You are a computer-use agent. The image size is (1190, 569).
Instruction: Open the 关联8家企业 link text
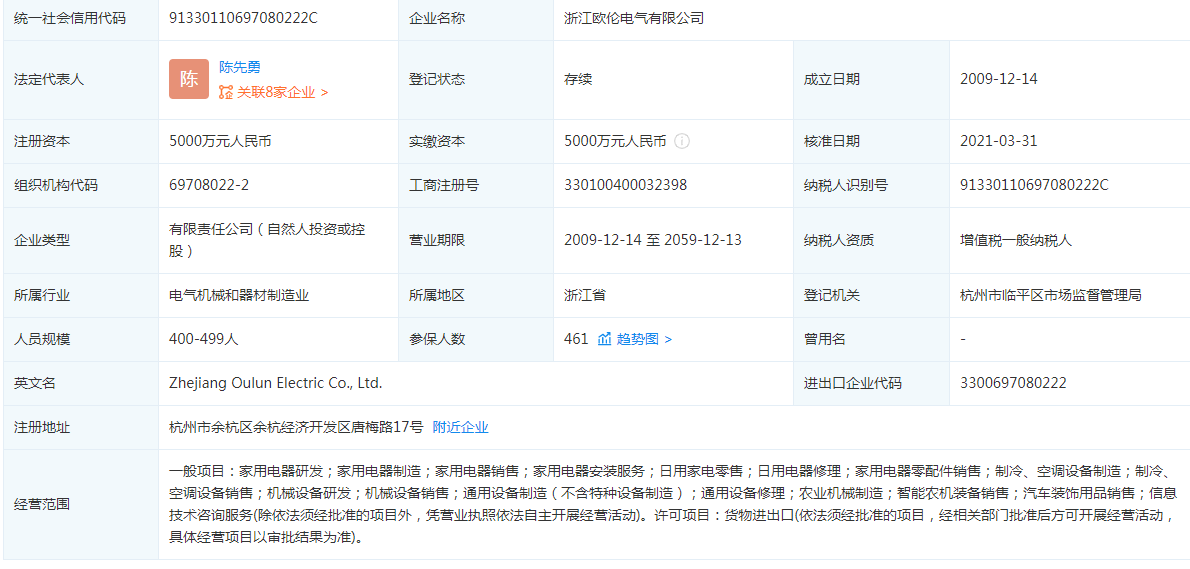point(276,92)
